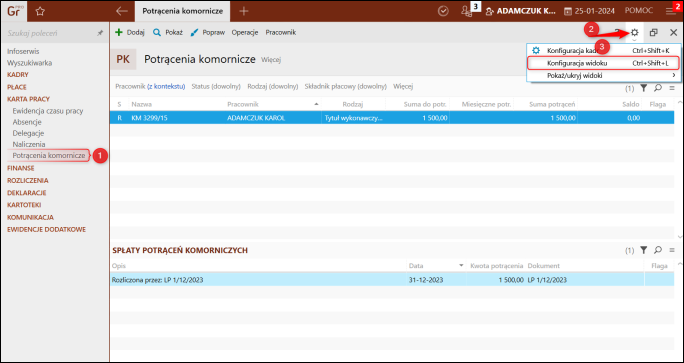Go back using the left arrow
Viewport: 684px width, 363px height.
pos(122,11)
